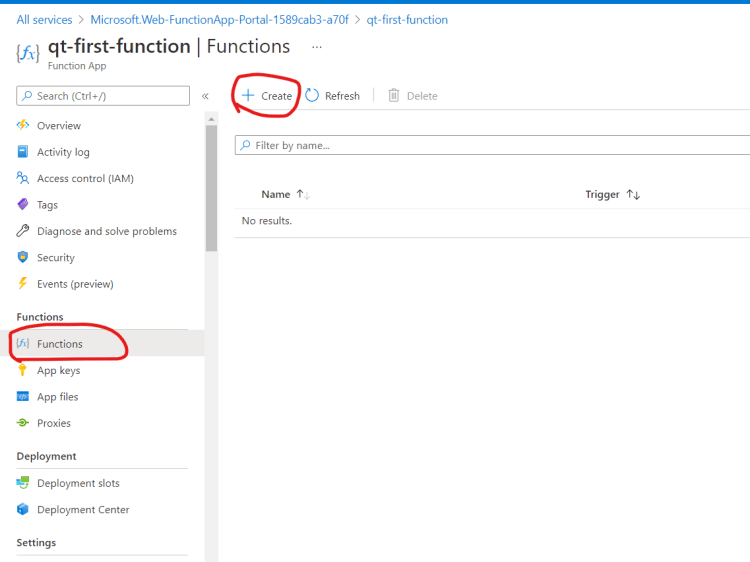Click the Security shield icon

22,257
